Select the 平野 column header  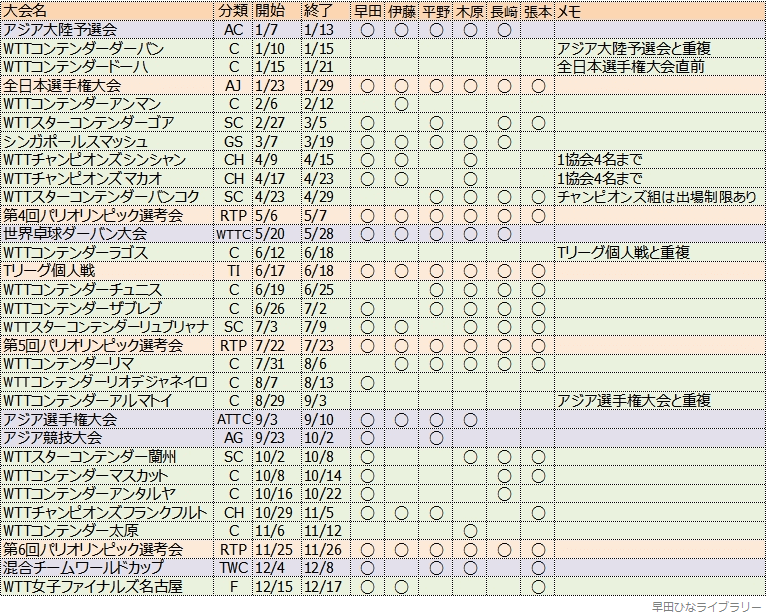(435, 11)
